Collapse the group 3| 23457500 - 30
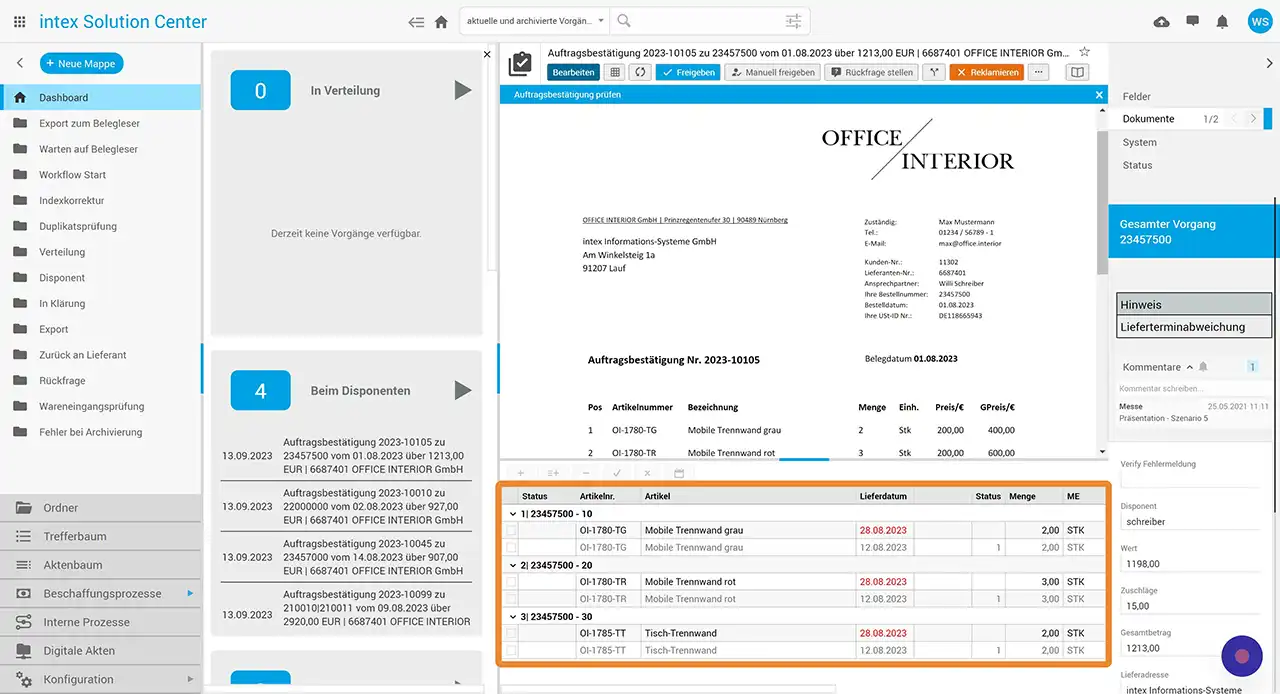1280x694 pixels. click(x=513, y=616)
